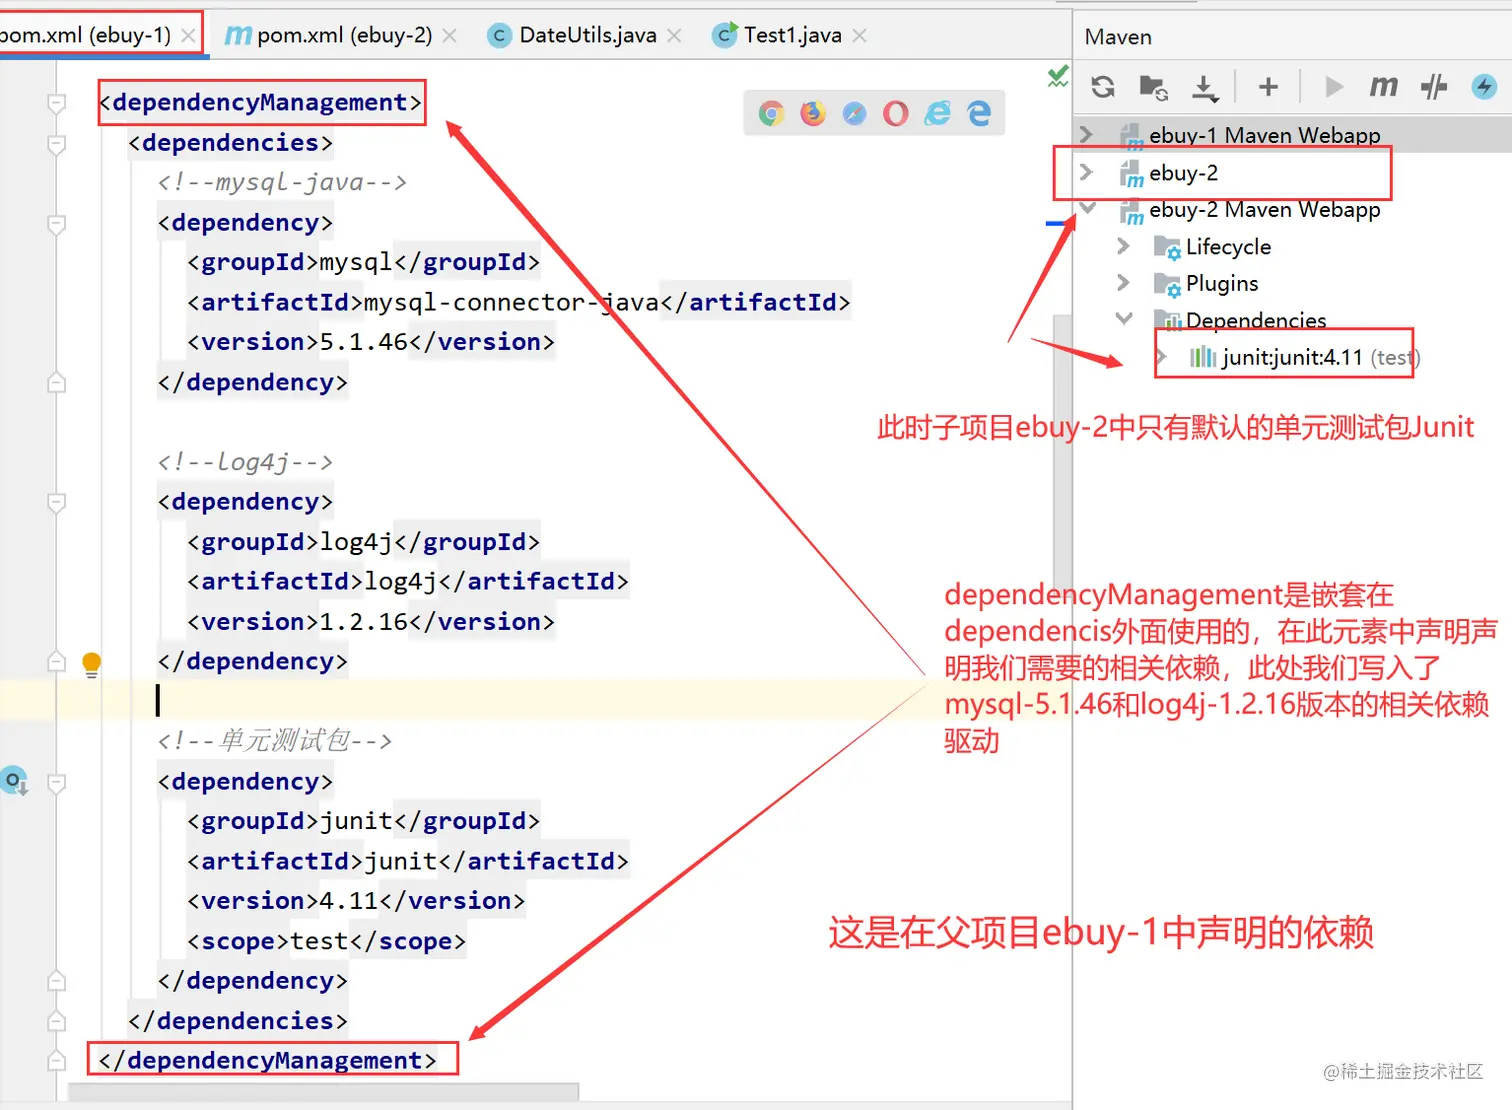The height and width of the screenshot is (1110, 1512).
Task: Select the ebuy-2 tree row
Action: (1292, 172)
